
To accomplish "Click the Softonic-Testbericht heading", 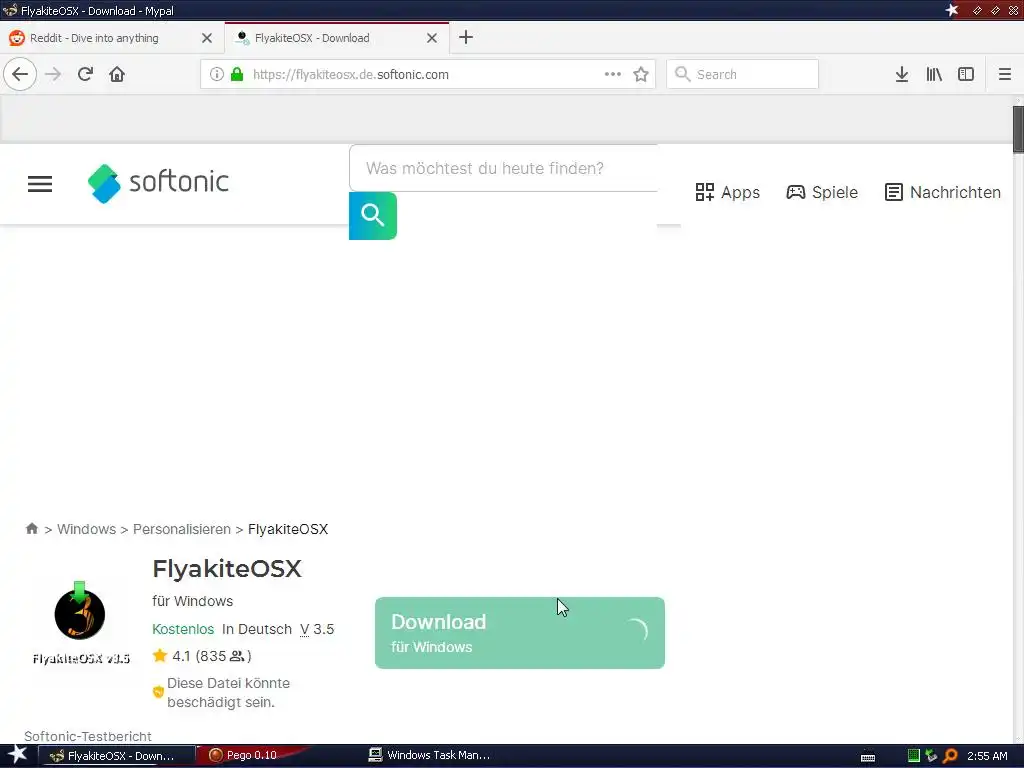I will 88,736.
